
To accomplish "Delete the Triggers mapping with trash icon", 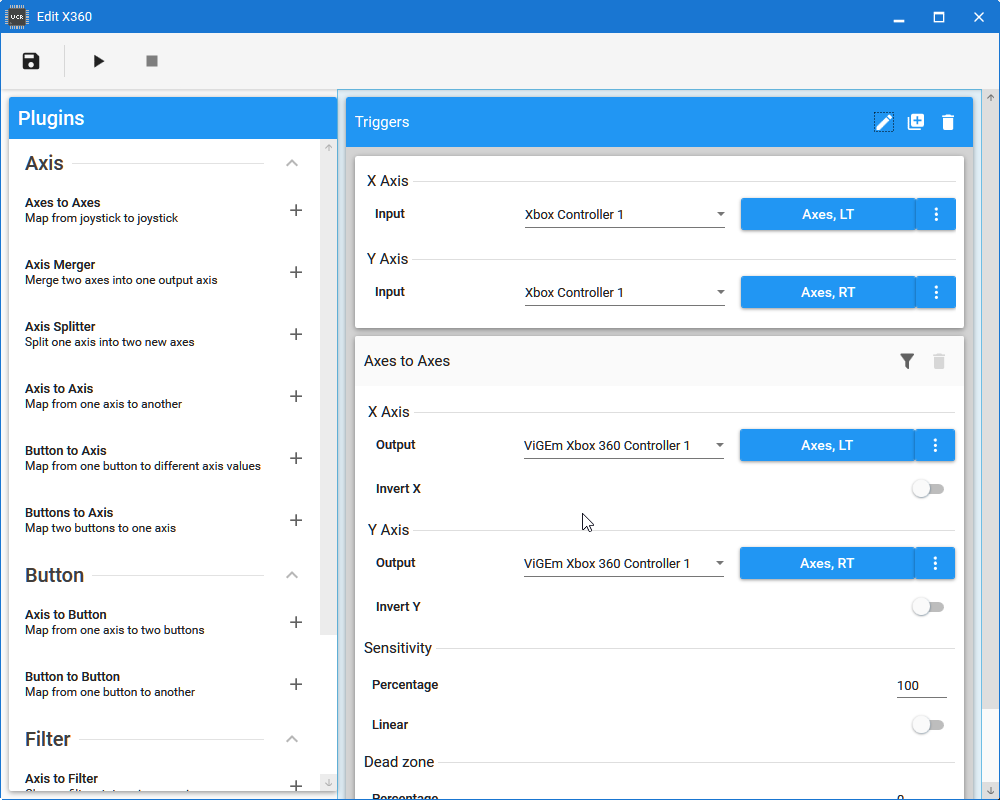I will click(x=948, y=122).
